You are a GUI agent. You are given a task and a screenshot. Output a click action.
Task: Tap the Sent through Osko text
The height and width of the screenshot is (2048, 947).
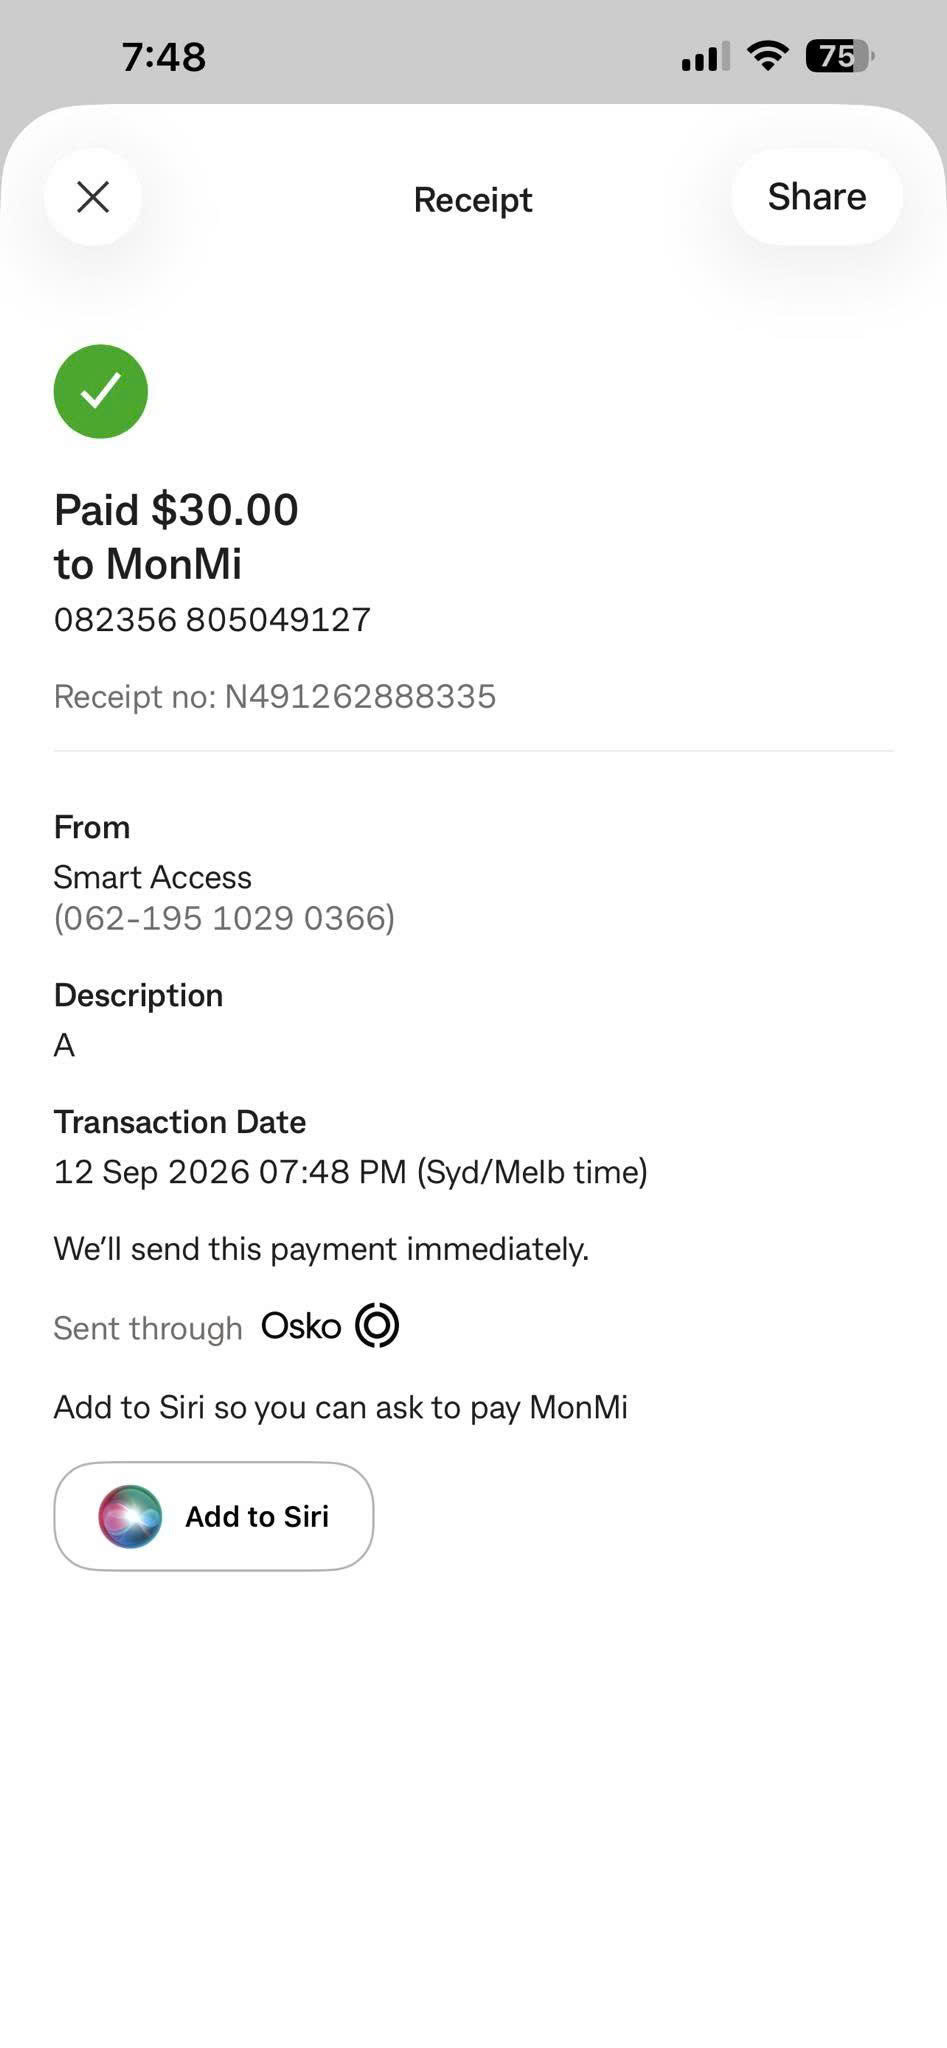pyautogui.click(x=226, y=1327)
